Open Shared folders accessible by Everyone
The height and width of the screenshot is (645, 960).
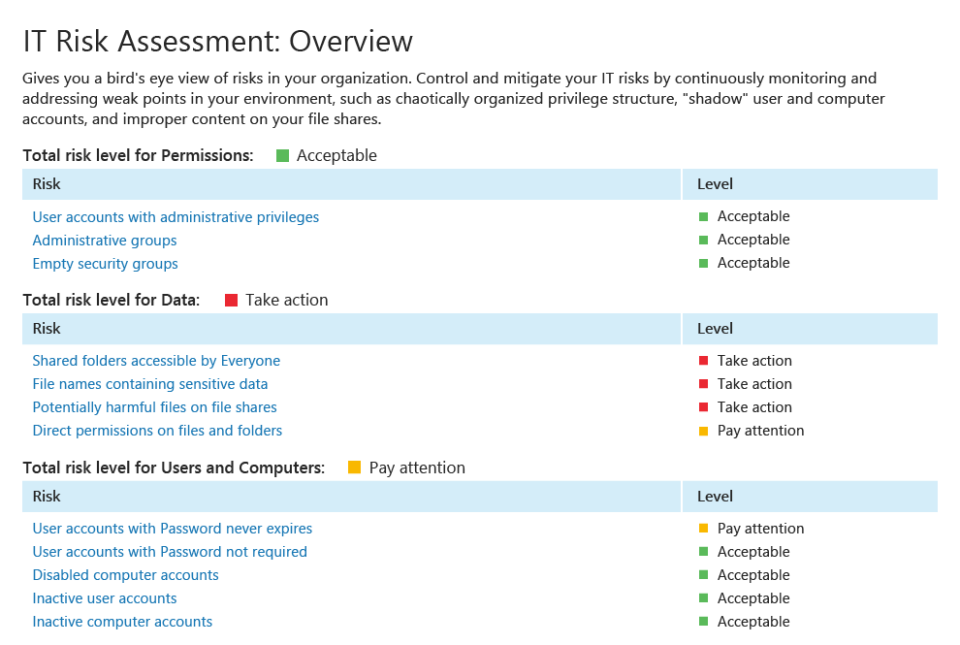[156, 360]
